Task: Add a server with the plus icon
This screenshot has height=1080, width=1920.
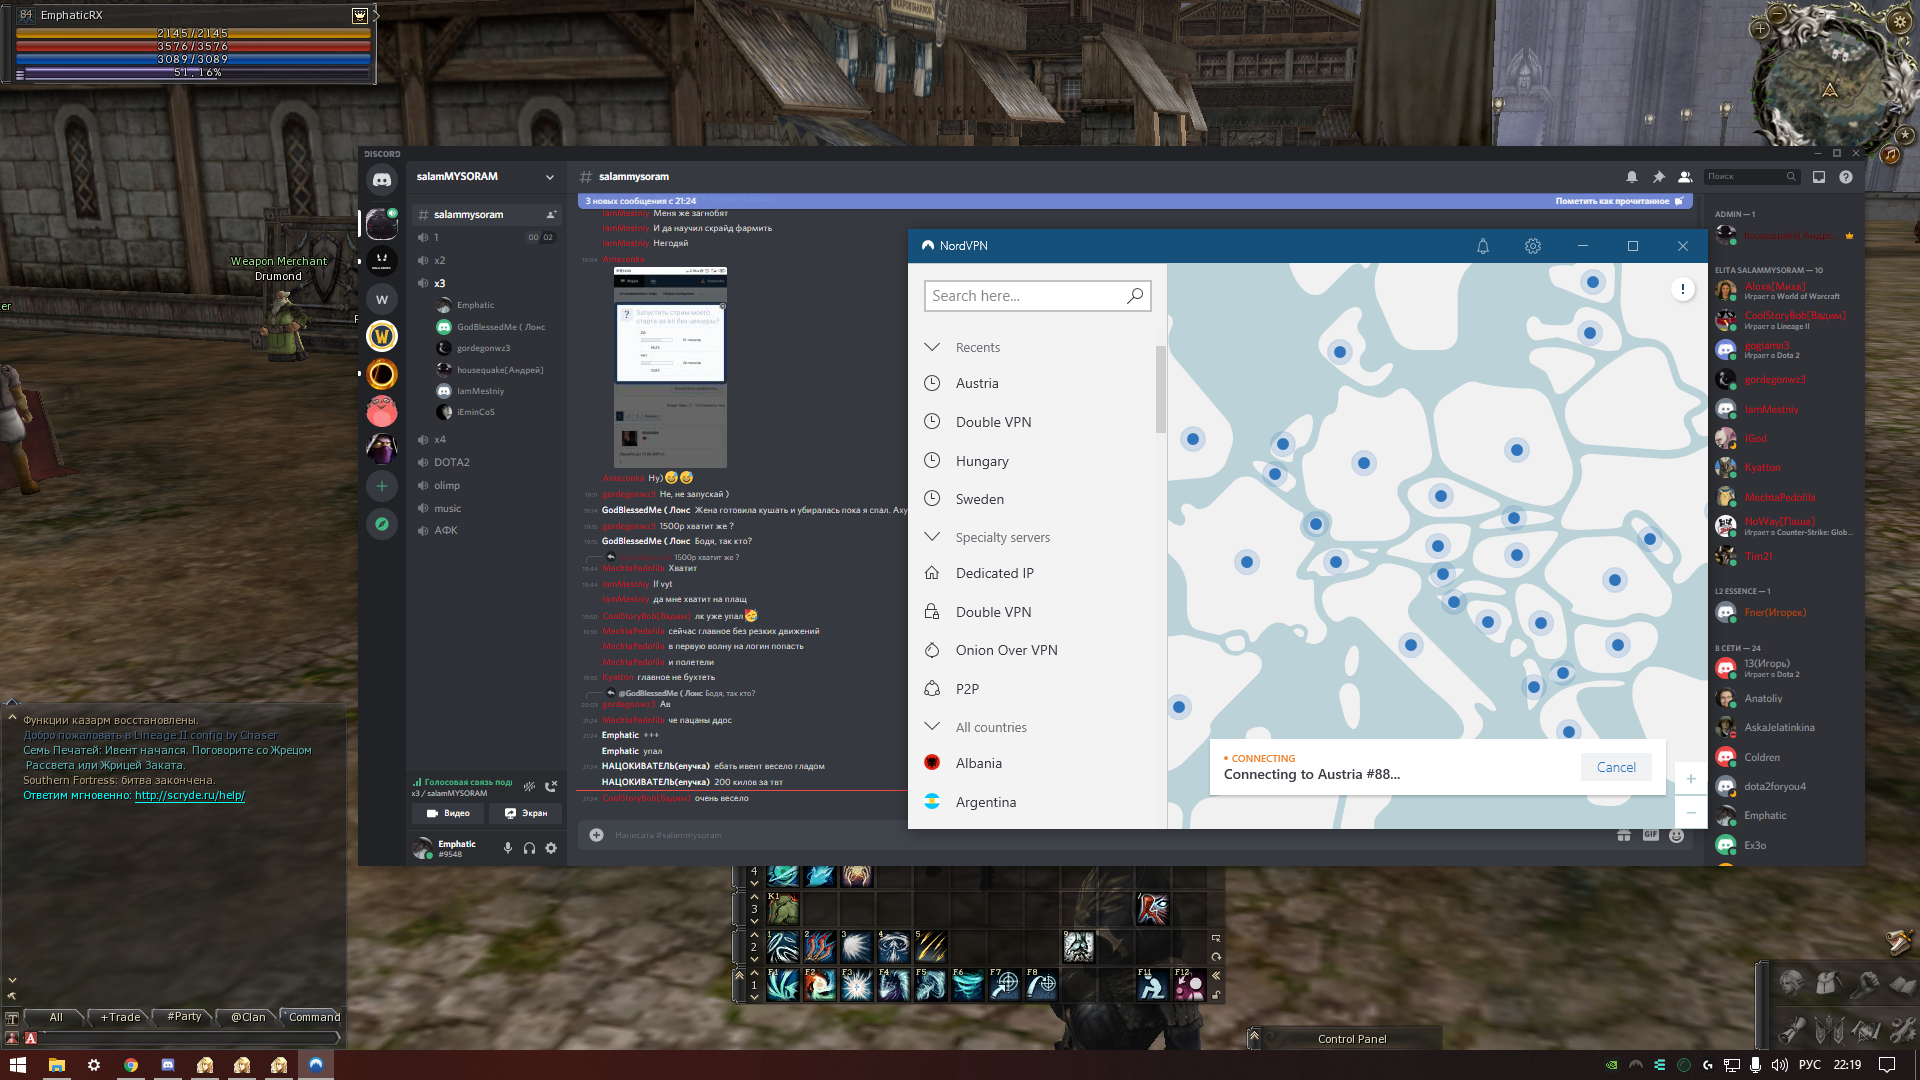Action: click(x=381, y=486)
